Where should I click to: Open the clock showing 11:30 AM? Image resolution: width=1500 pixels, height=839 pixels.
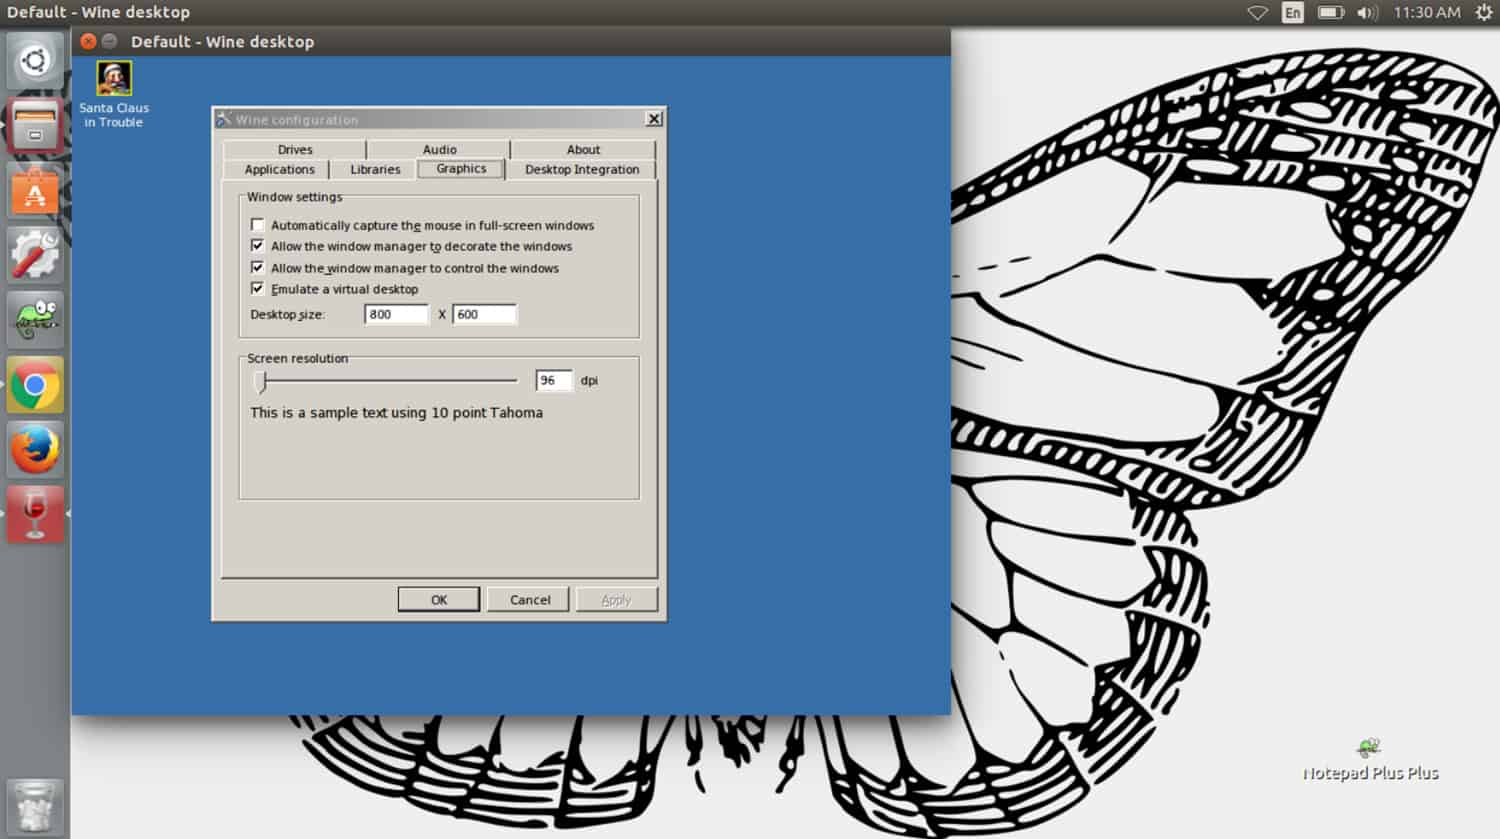[1427, 13]
